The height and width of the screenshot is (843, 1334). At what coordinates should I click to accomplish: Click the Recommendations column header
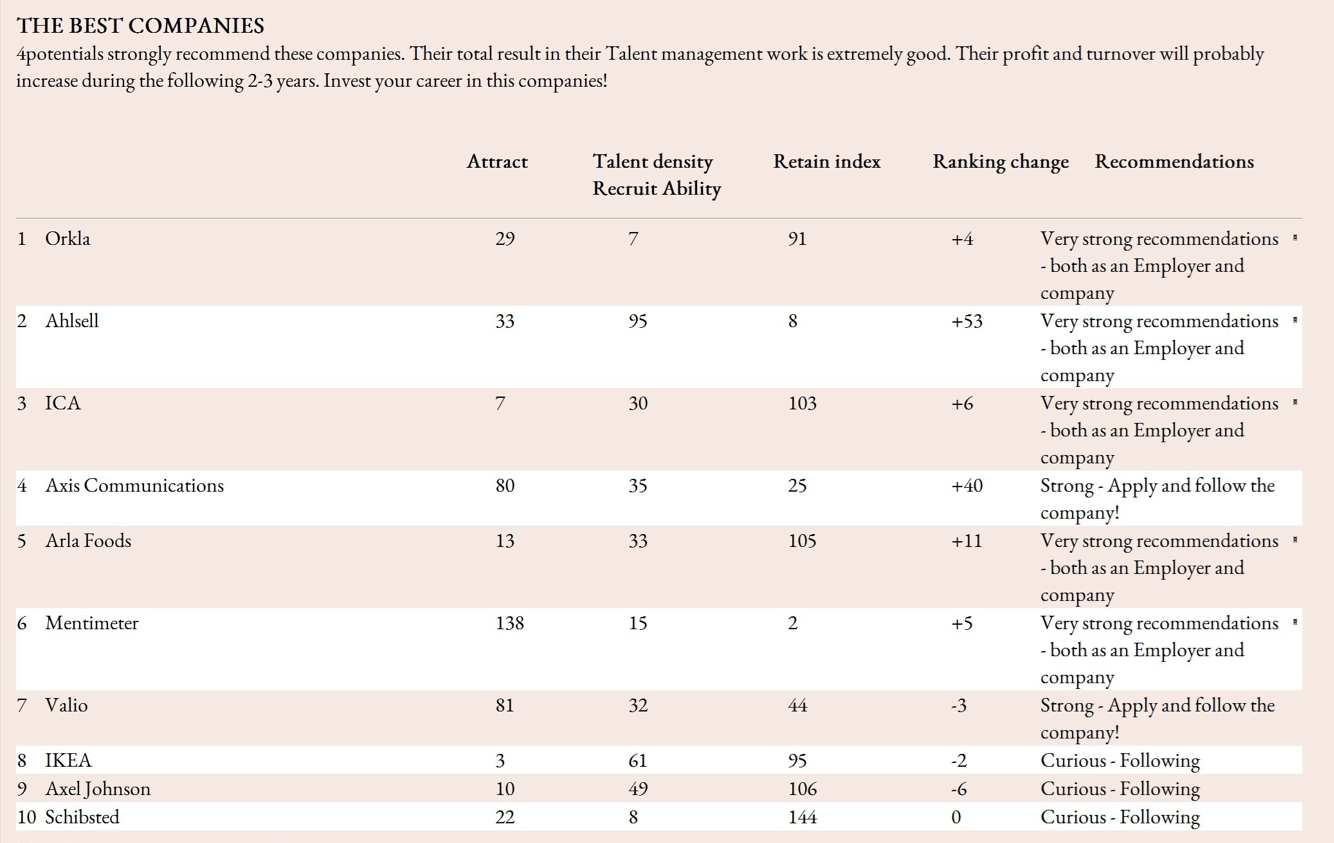coord(1174,162)
